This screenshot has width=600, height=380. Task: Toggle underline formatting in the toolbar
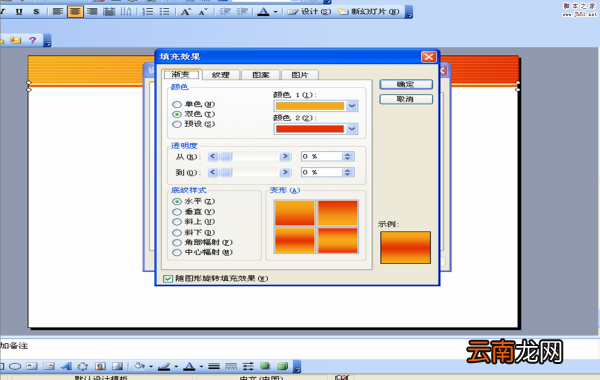click(19, 11)
